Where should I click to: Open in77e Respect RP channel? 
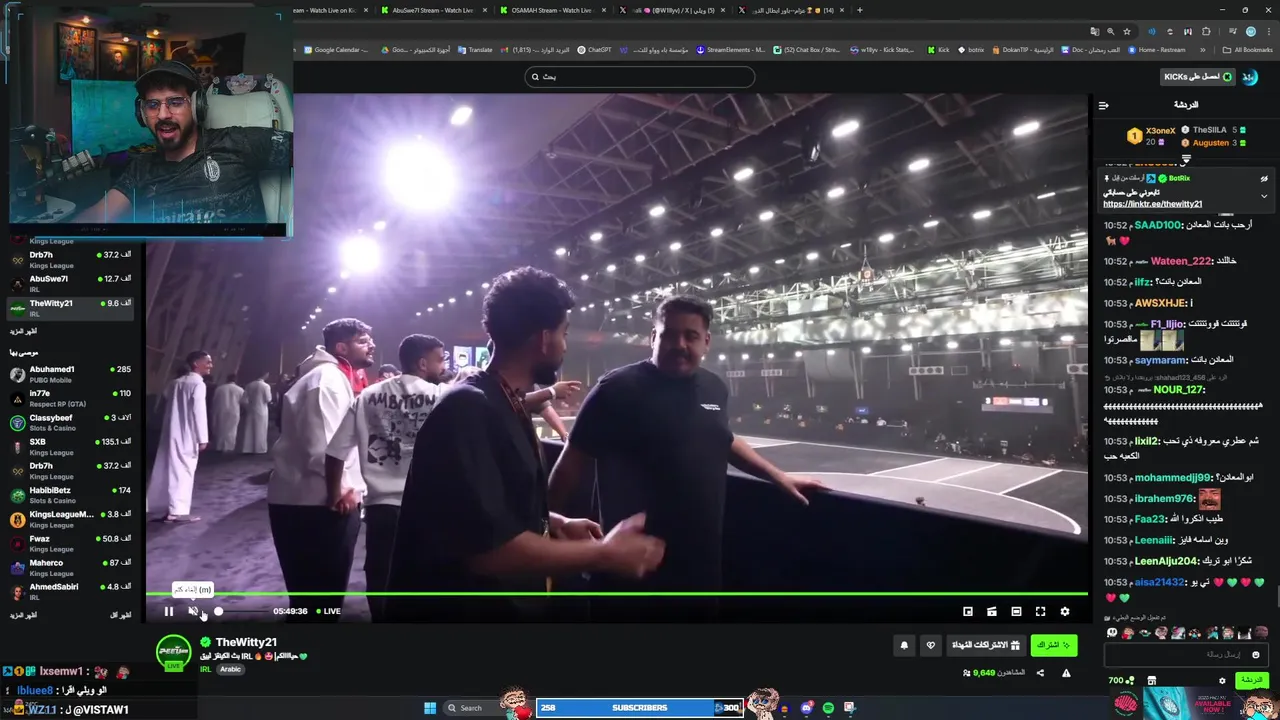[x=70, y=398]
